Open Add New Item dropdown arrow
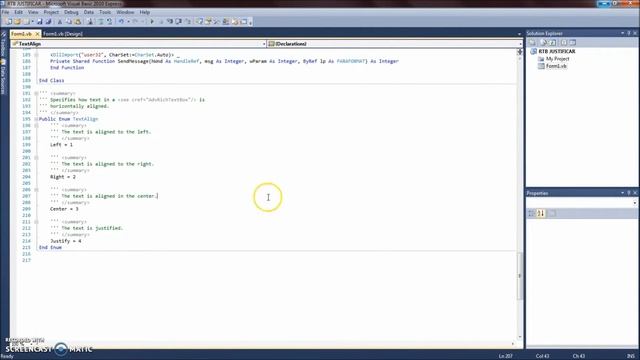640x360 pixels. point(33,21)
